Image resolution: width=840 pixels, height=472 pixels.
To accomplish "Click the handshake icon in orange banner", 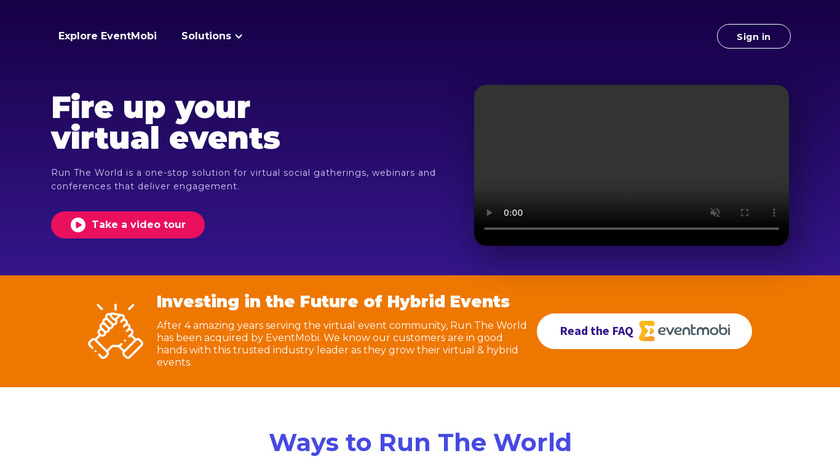I will click(x=115, y=331).
